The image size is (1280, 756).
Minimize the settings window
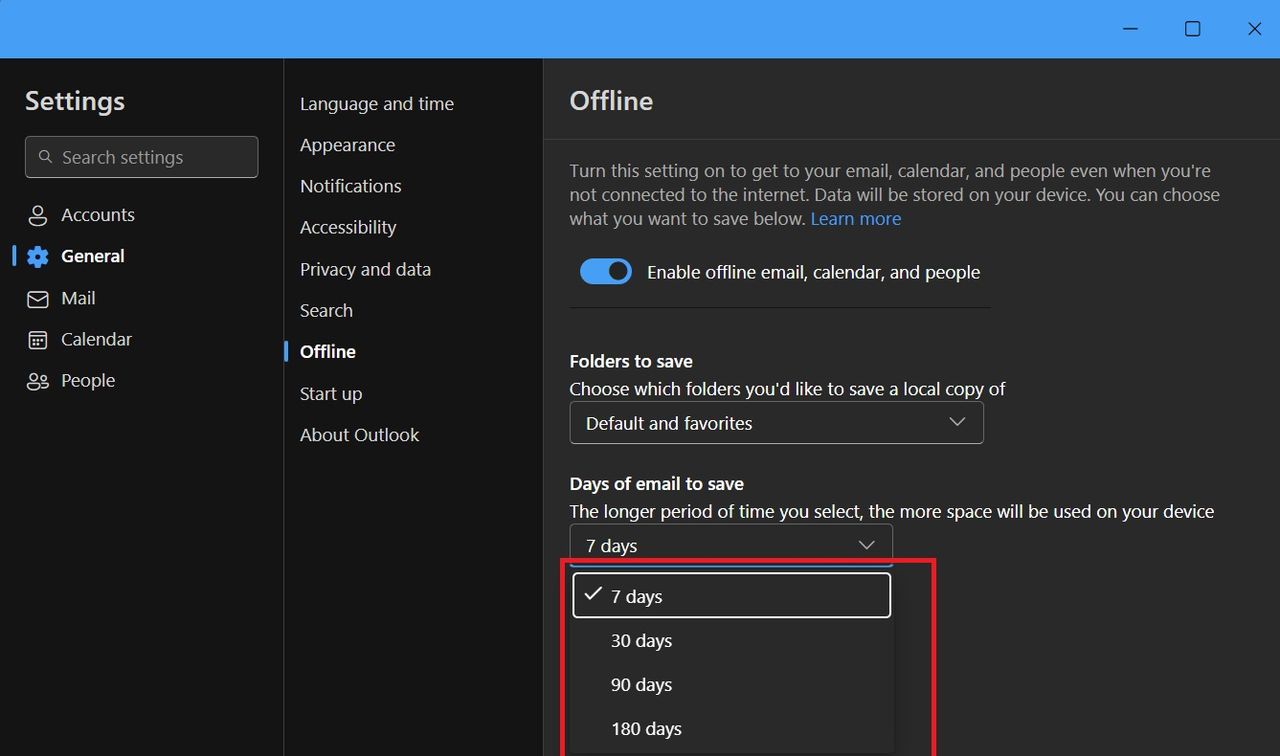[x=1130, y=29]
